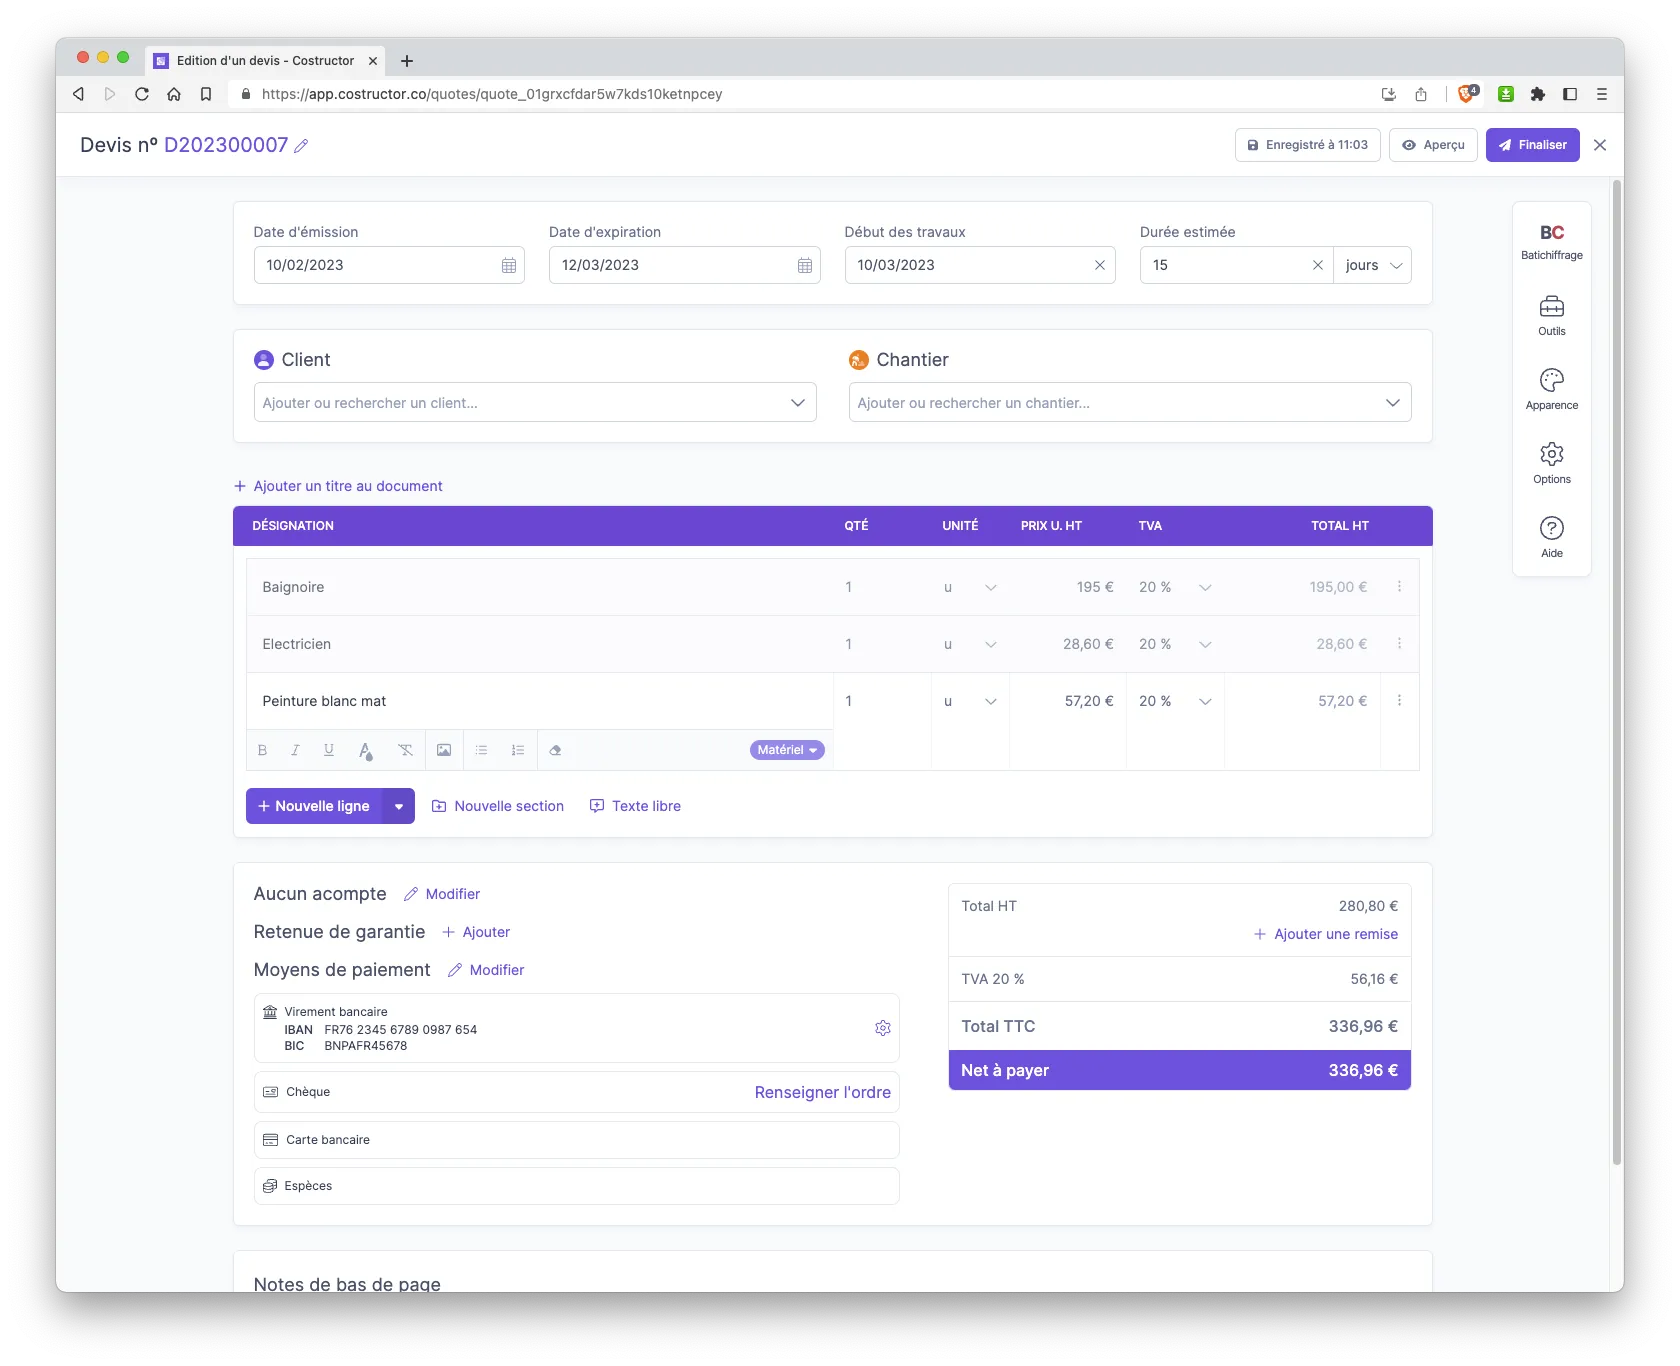
Task: Go to browser home page
Action: point(174,94)
